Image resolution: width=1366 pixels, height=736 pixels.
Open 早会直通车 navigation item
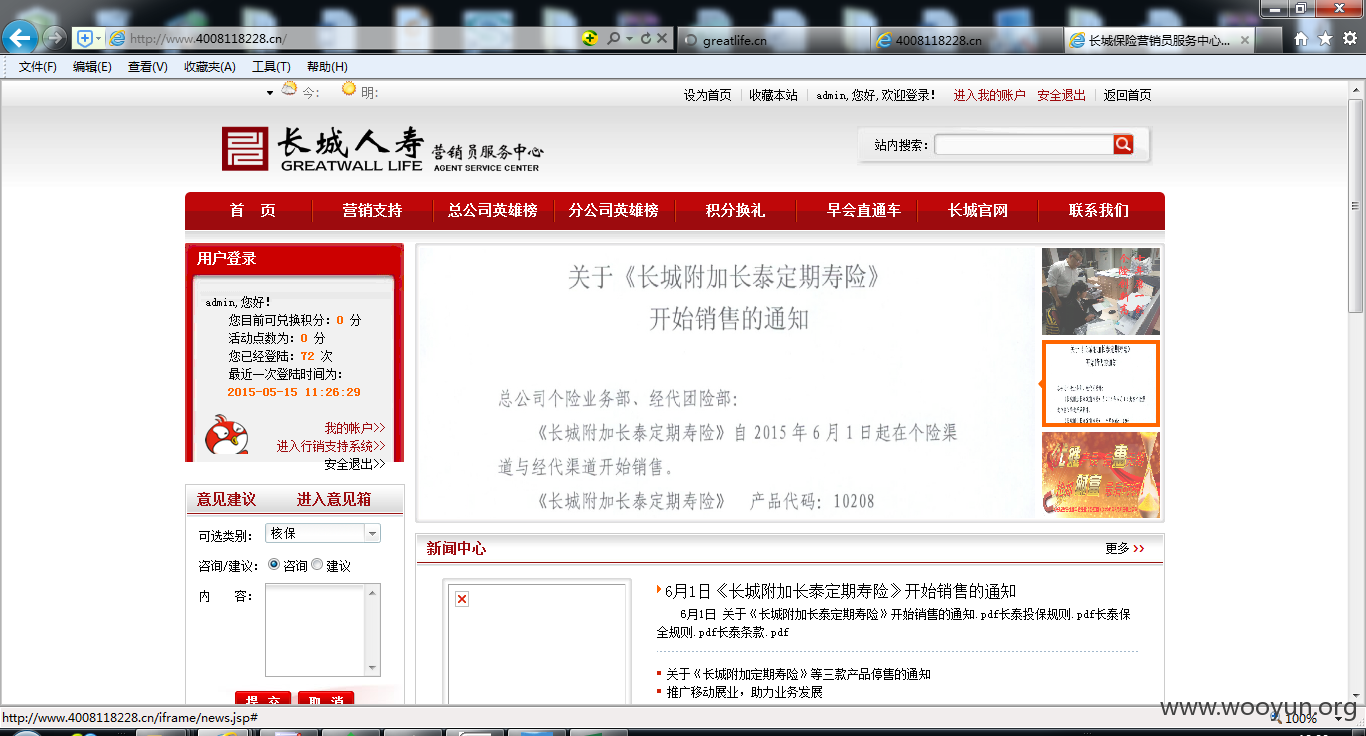pyautogui.click(x=863, y=210)
